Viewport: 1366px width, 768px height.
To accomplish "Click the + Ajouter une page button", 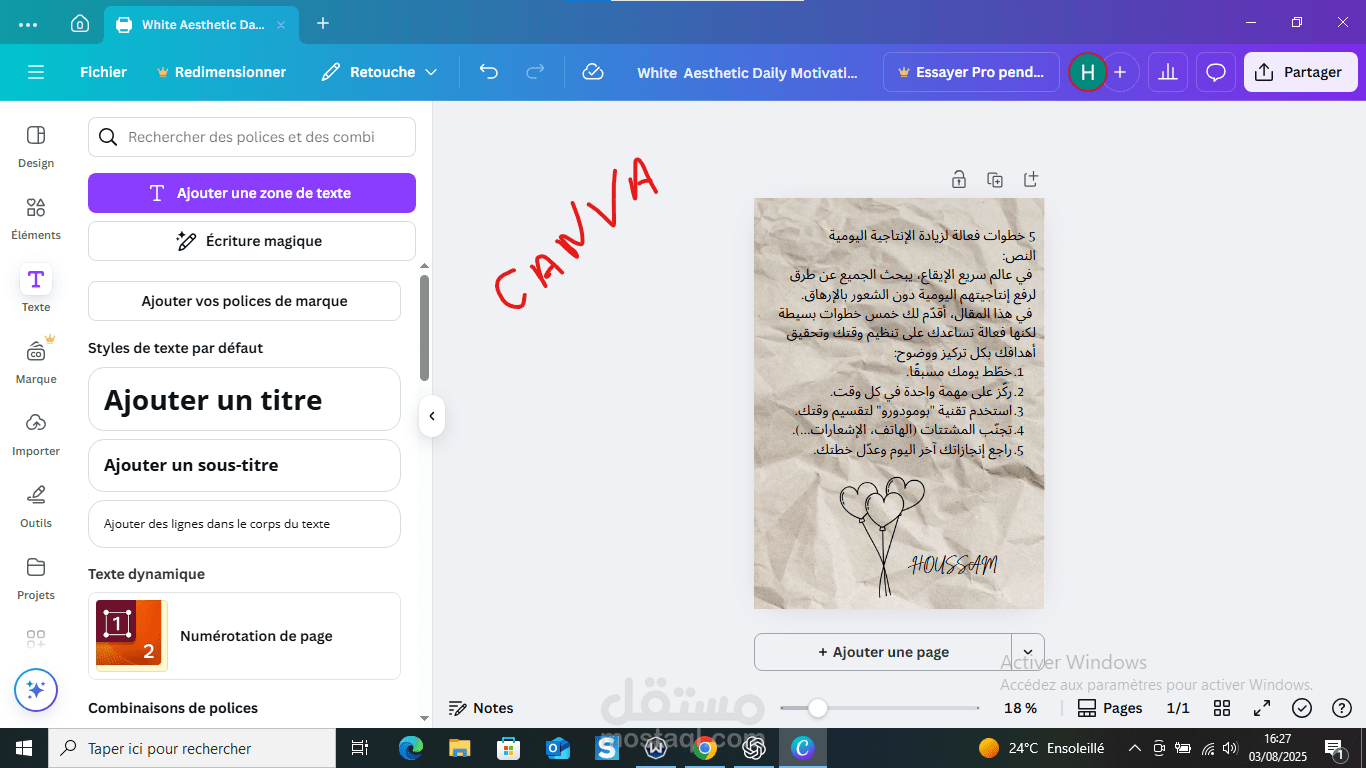I will click(883, 652).
